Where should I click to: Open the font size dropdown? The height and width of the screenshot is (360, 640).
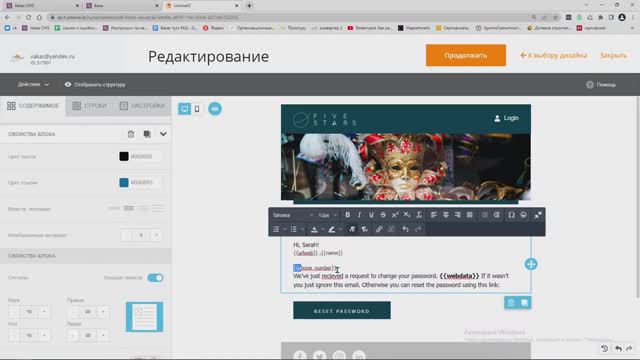[x=328, y=215]
